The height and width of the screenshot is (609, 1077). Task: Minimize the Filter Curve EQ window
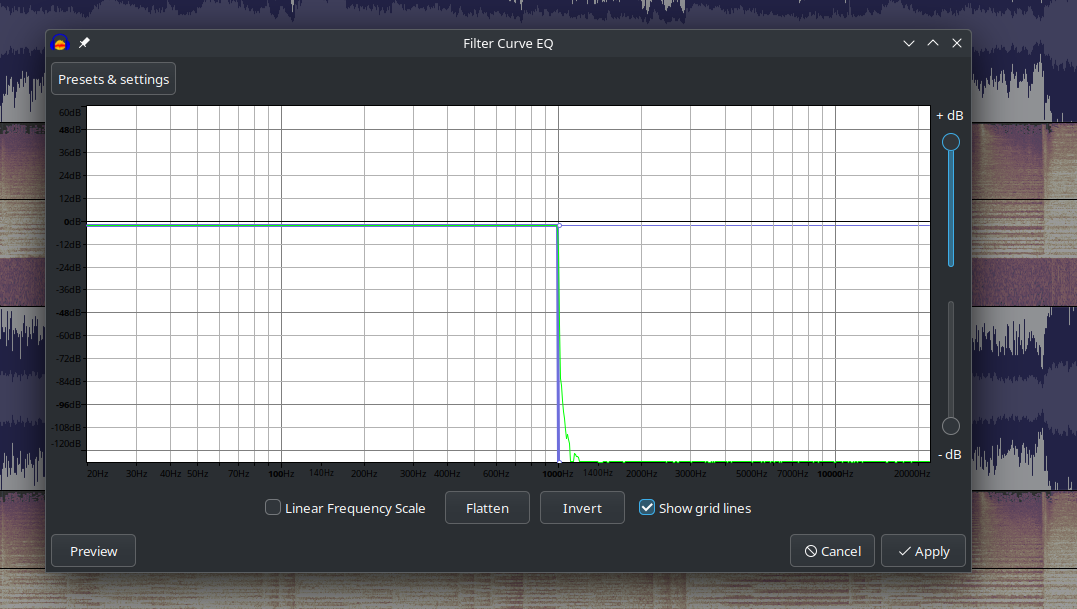(909, 43)
